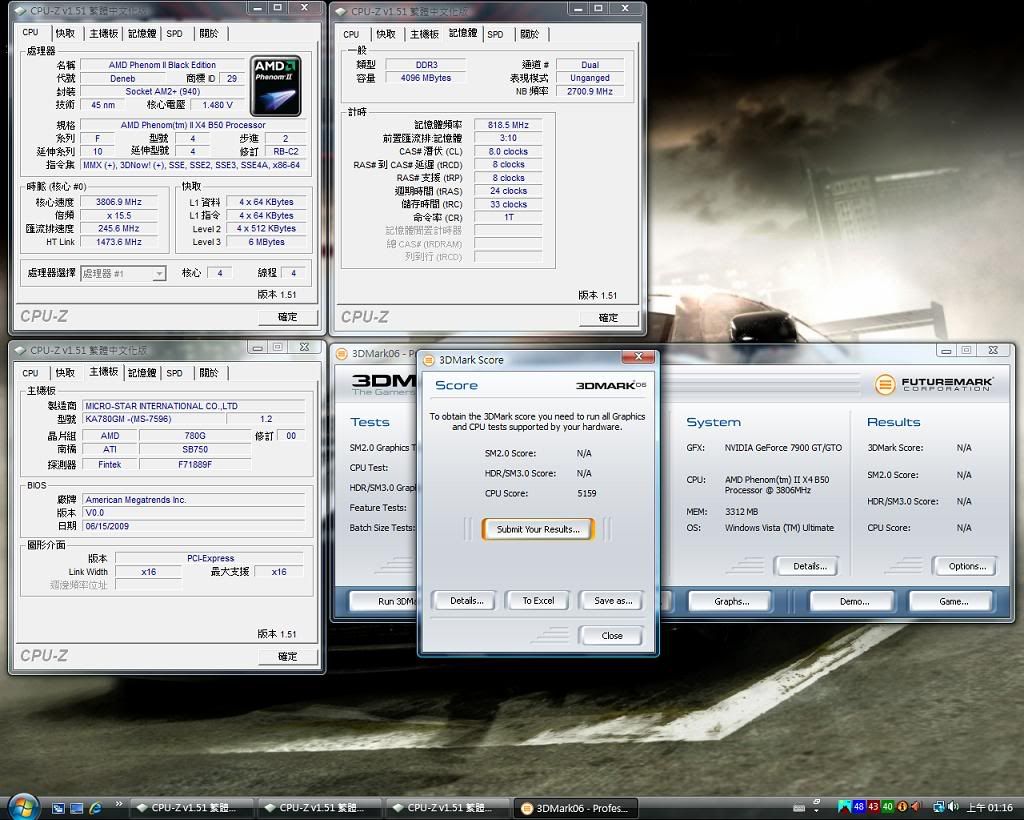Click the orange icon in the 3DMark Score title bar
This screenshot has width=1024, height=820.
point(428,359)
